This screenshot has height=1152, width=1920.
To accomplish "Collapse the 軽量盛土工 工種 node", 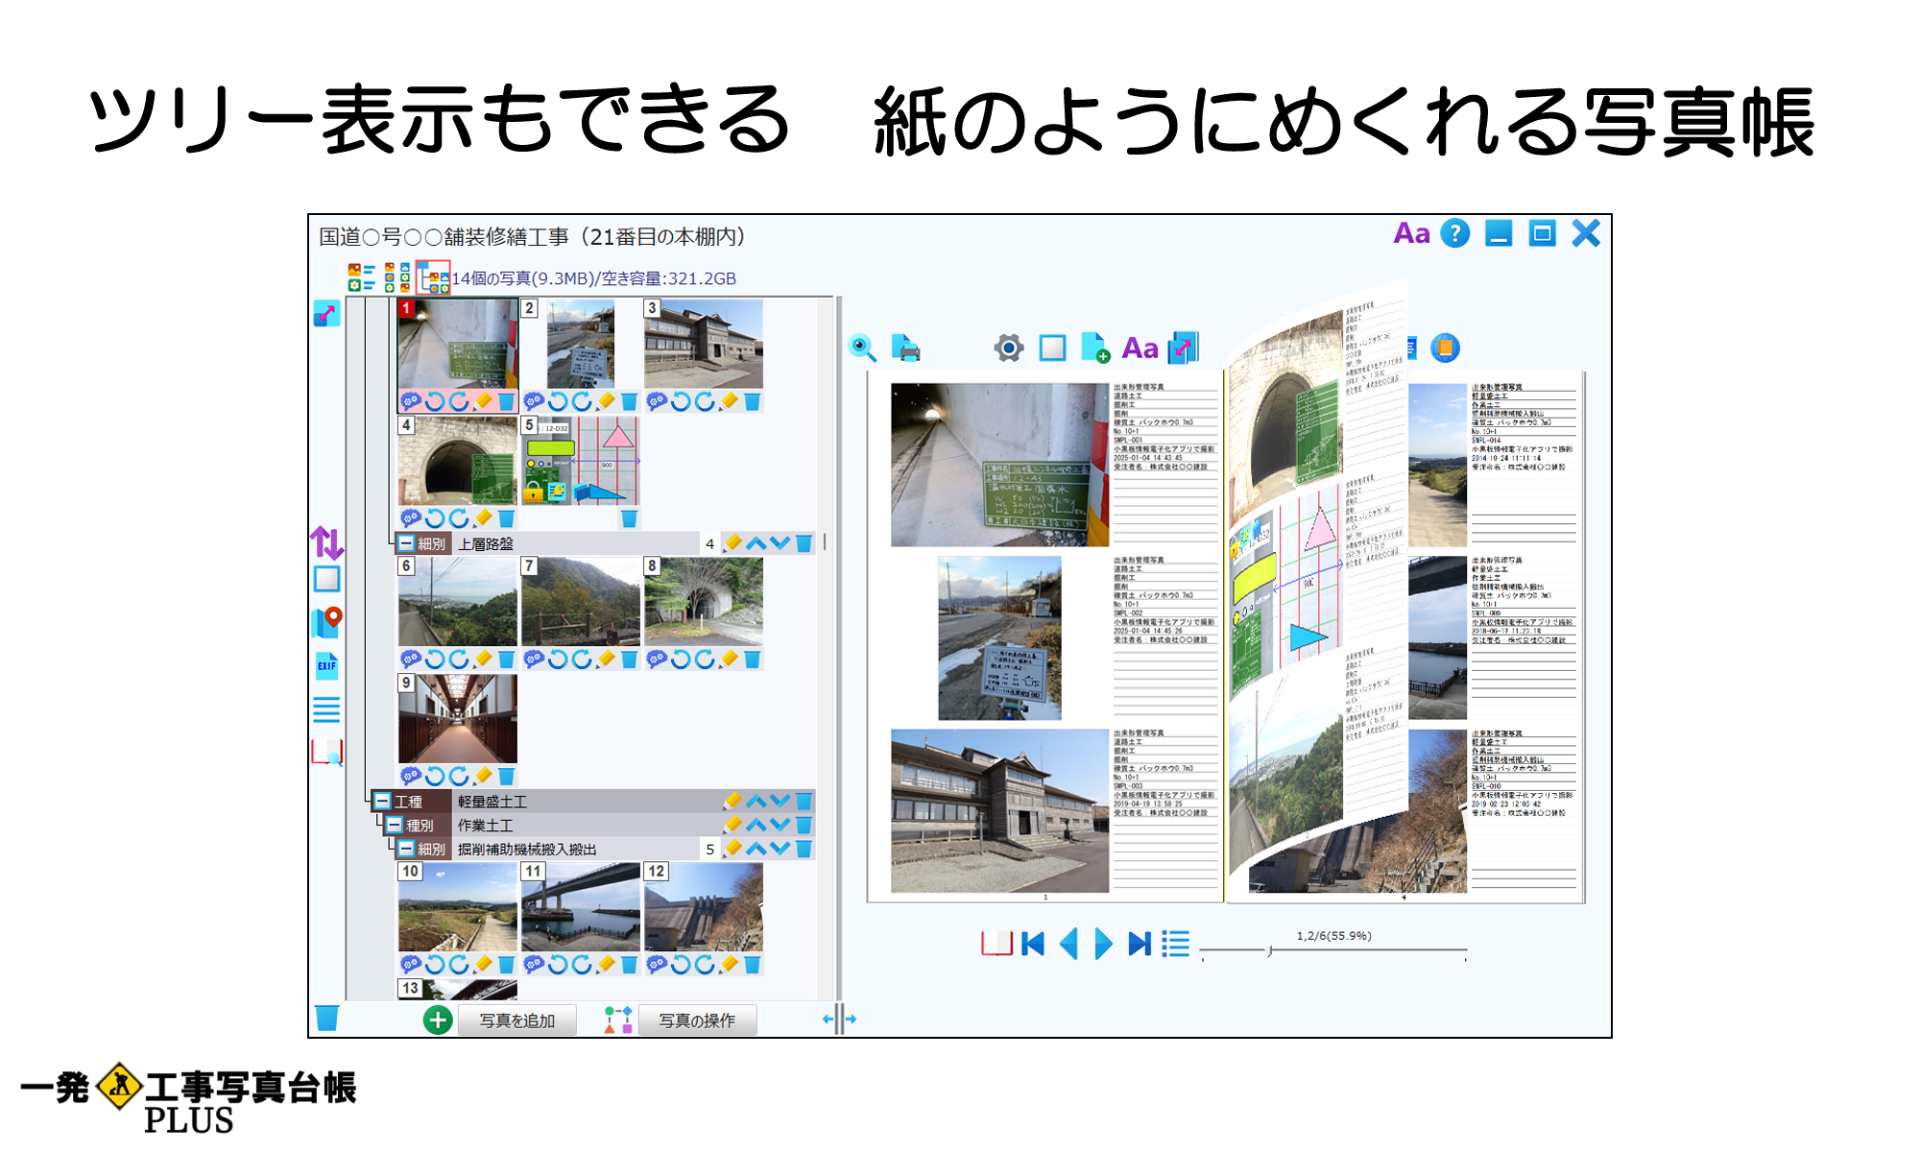I will [383, 801].
